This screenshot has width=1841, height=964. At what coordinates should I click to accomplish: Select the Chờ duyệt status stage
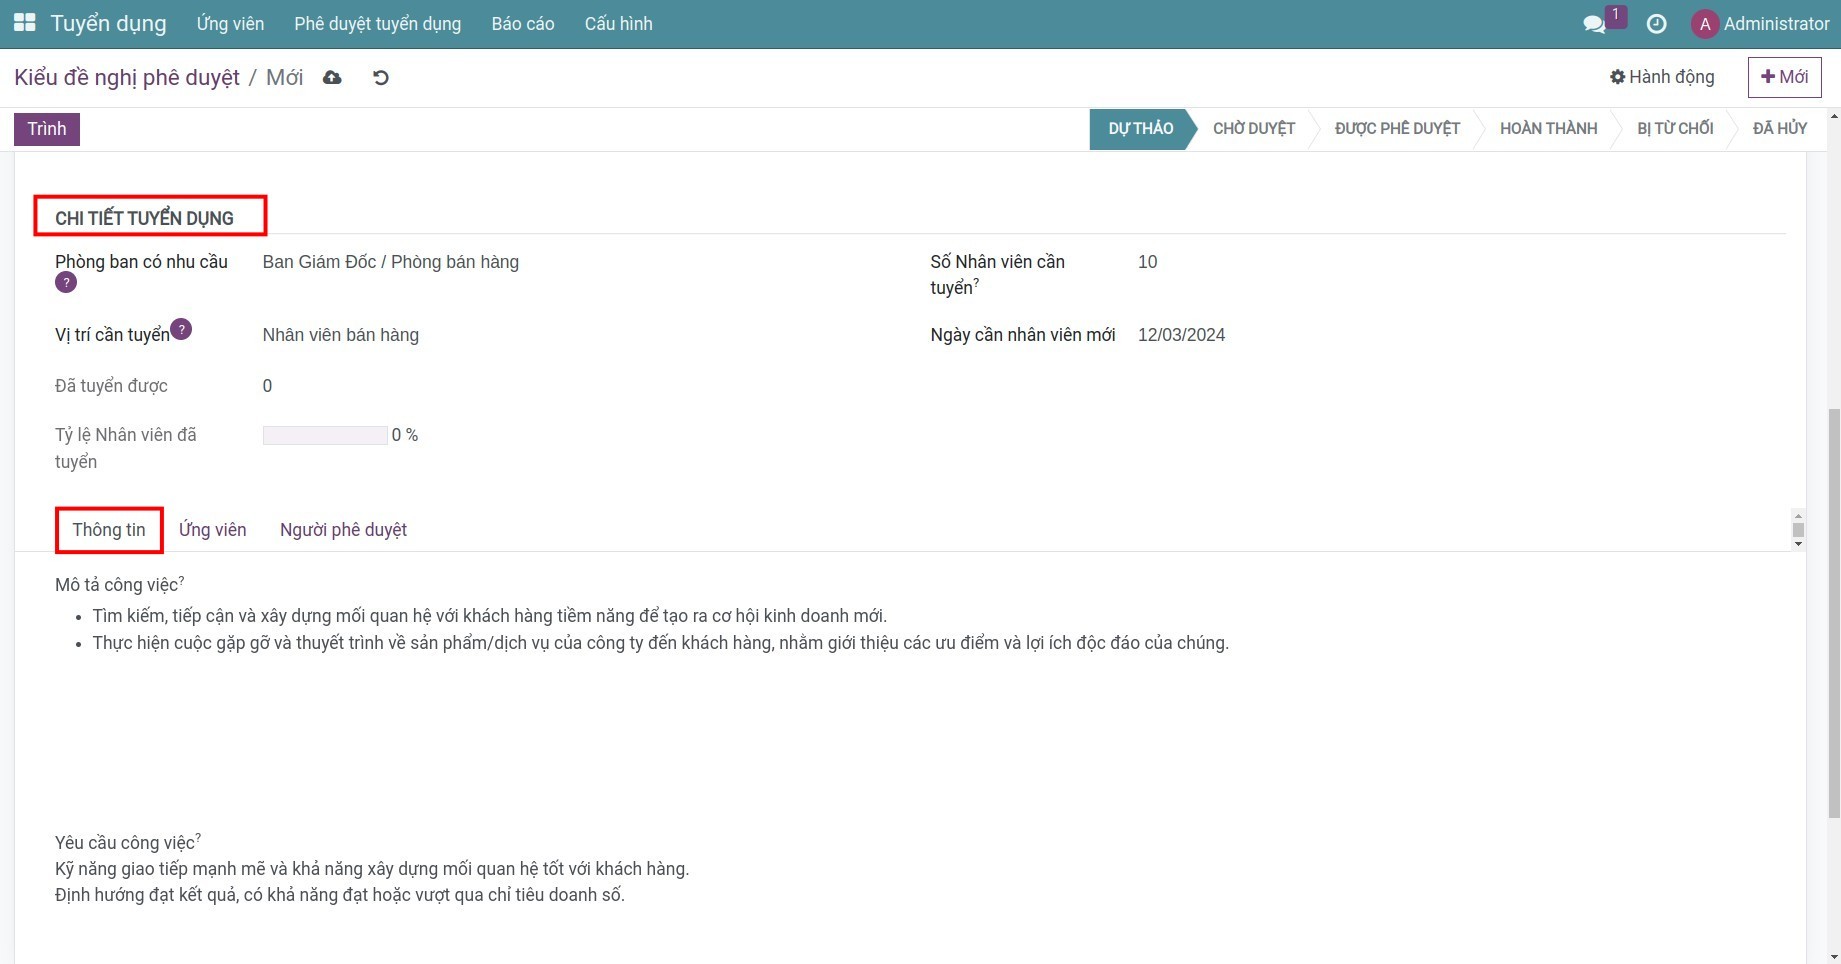(1253, 129)
